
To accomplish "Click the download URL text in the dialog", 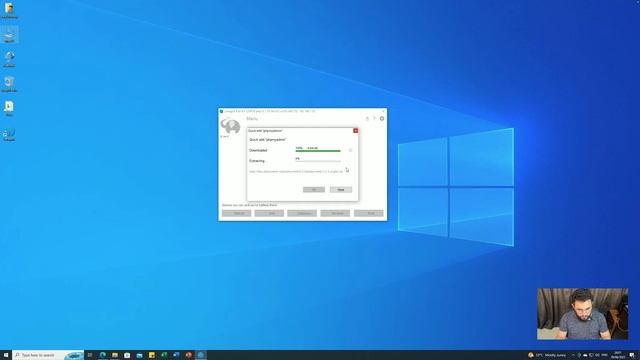I will pos(296,171).
